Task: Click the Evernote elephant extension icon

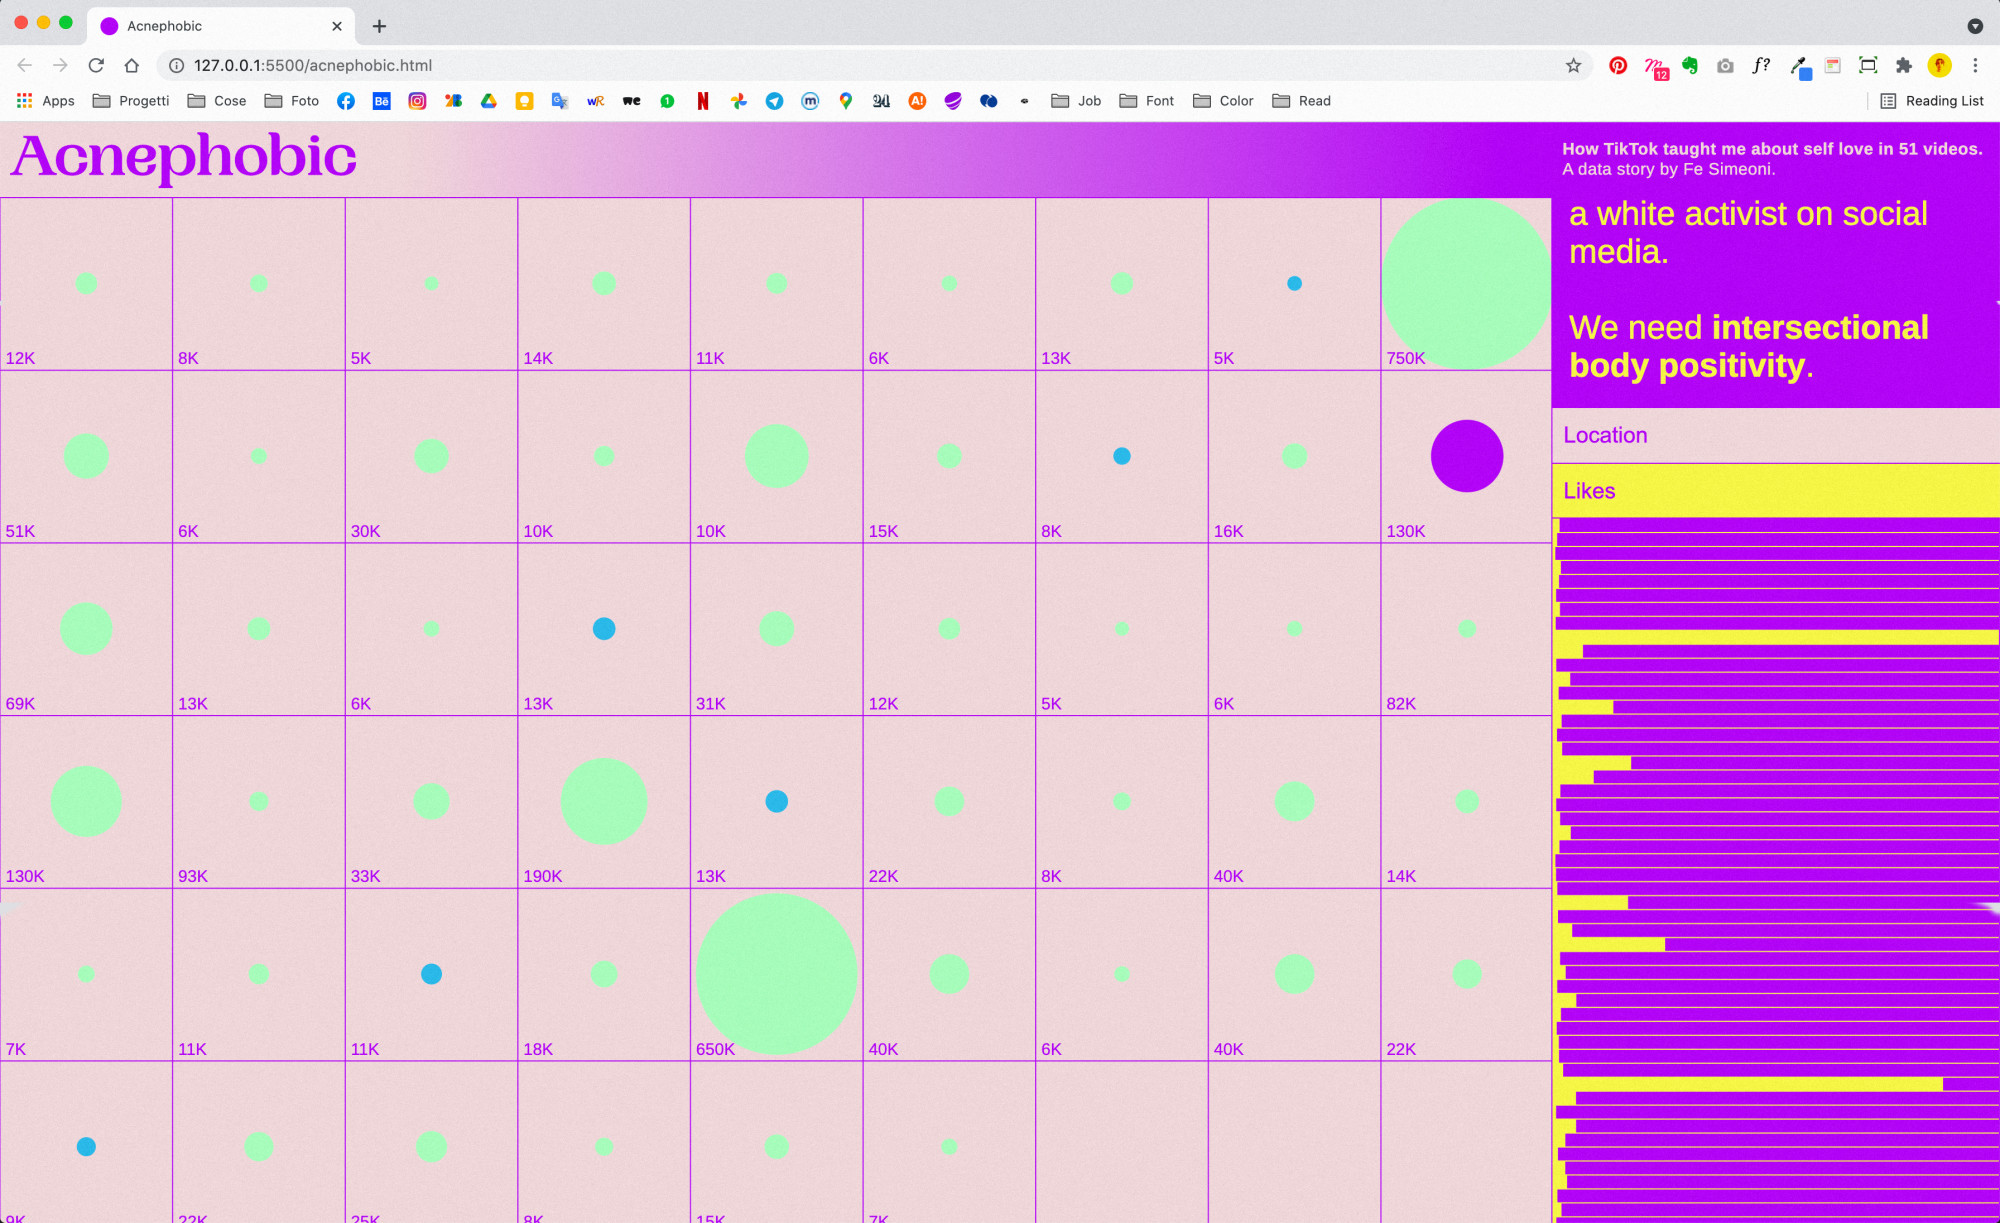Action: [1690, 65]
